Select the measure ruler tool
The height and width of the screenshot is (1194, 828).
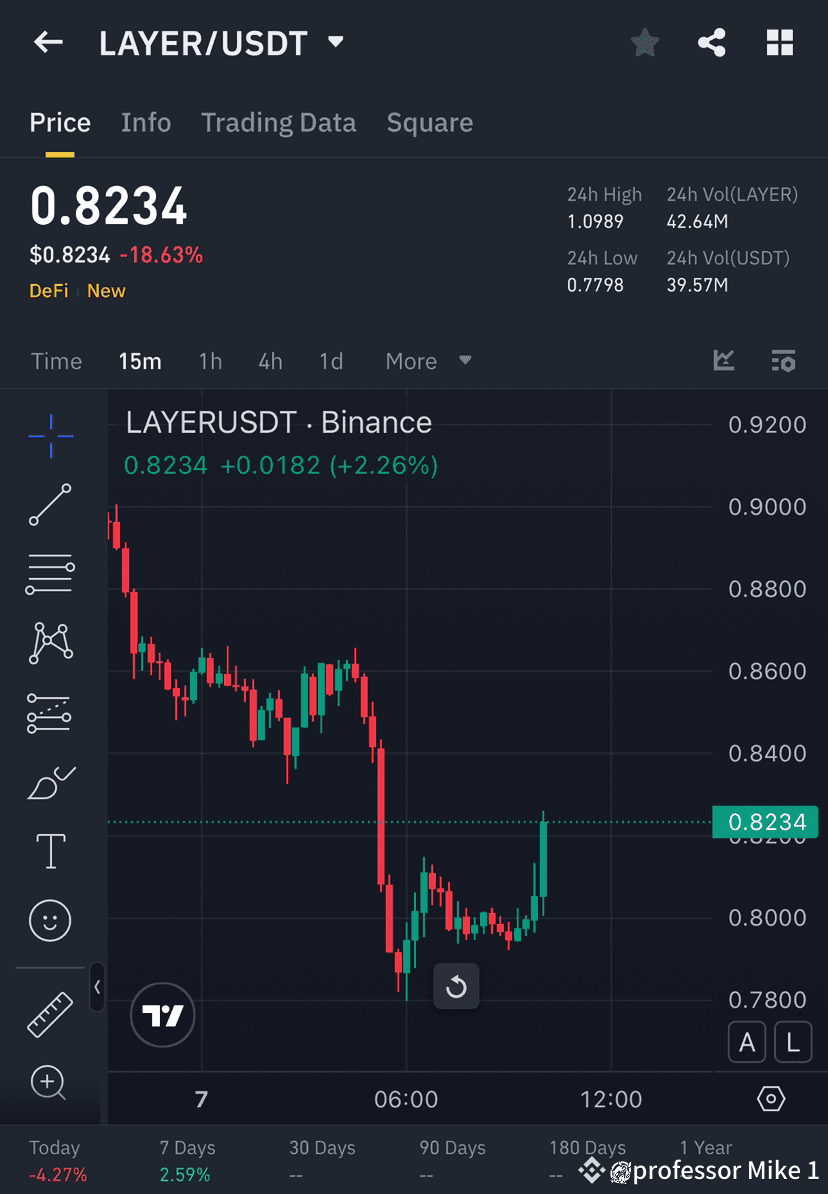point(50,1013)
